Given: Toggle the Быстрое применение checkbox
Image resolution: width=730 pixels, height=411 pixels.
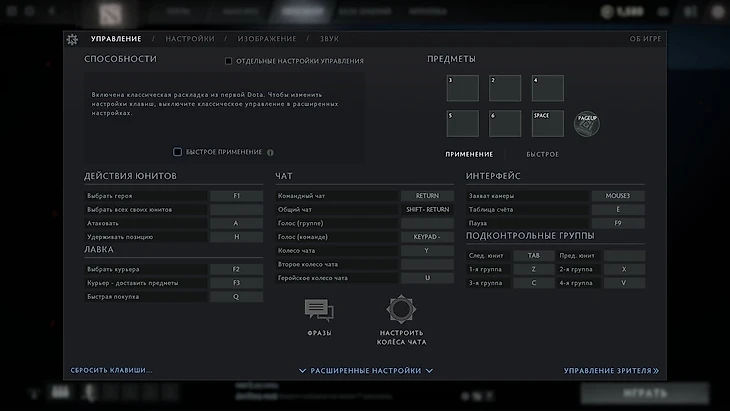Looking at the screenshot, I should [x=178, y=152].
